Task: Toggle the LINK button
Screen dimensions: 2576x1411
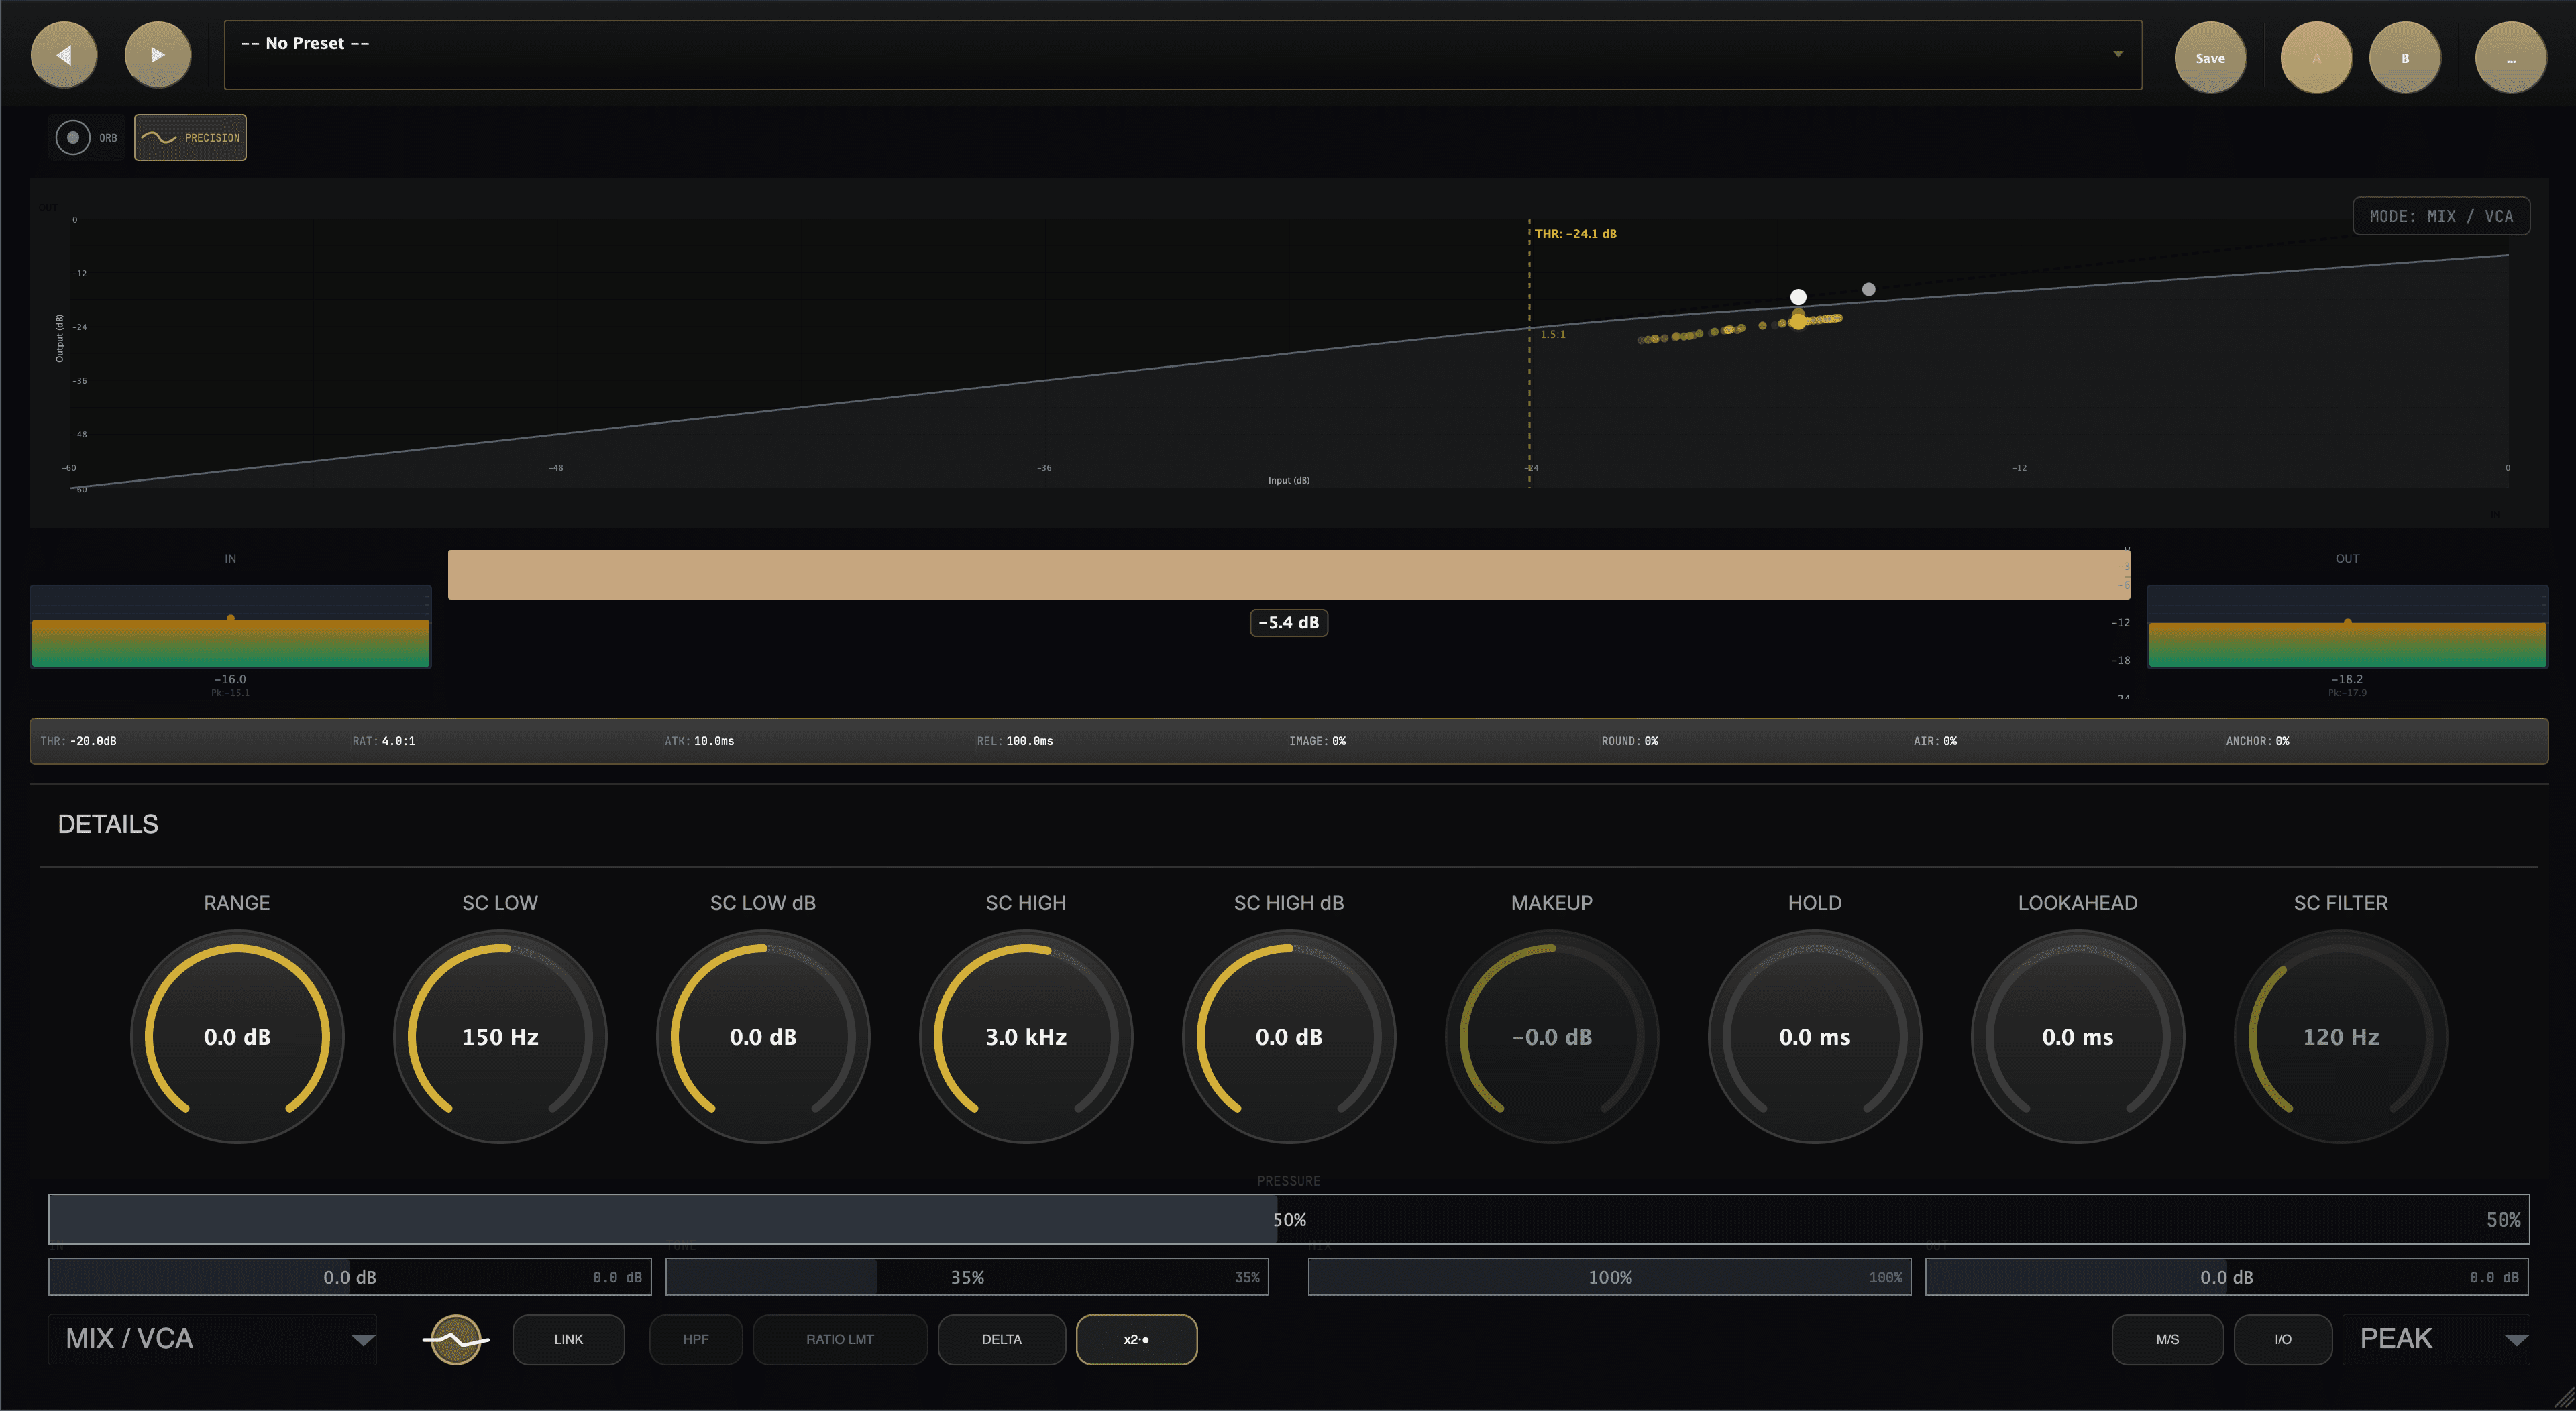Action: pyautogui.click(x=568, y=1339)
